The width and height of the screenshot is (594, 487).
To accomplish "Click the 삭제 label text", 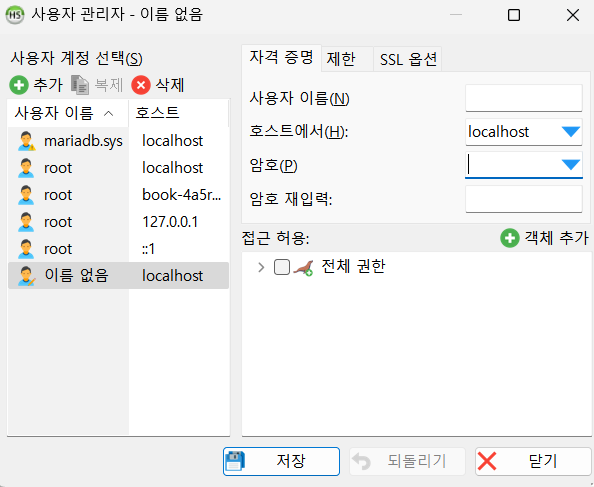I will click(170, 85).
